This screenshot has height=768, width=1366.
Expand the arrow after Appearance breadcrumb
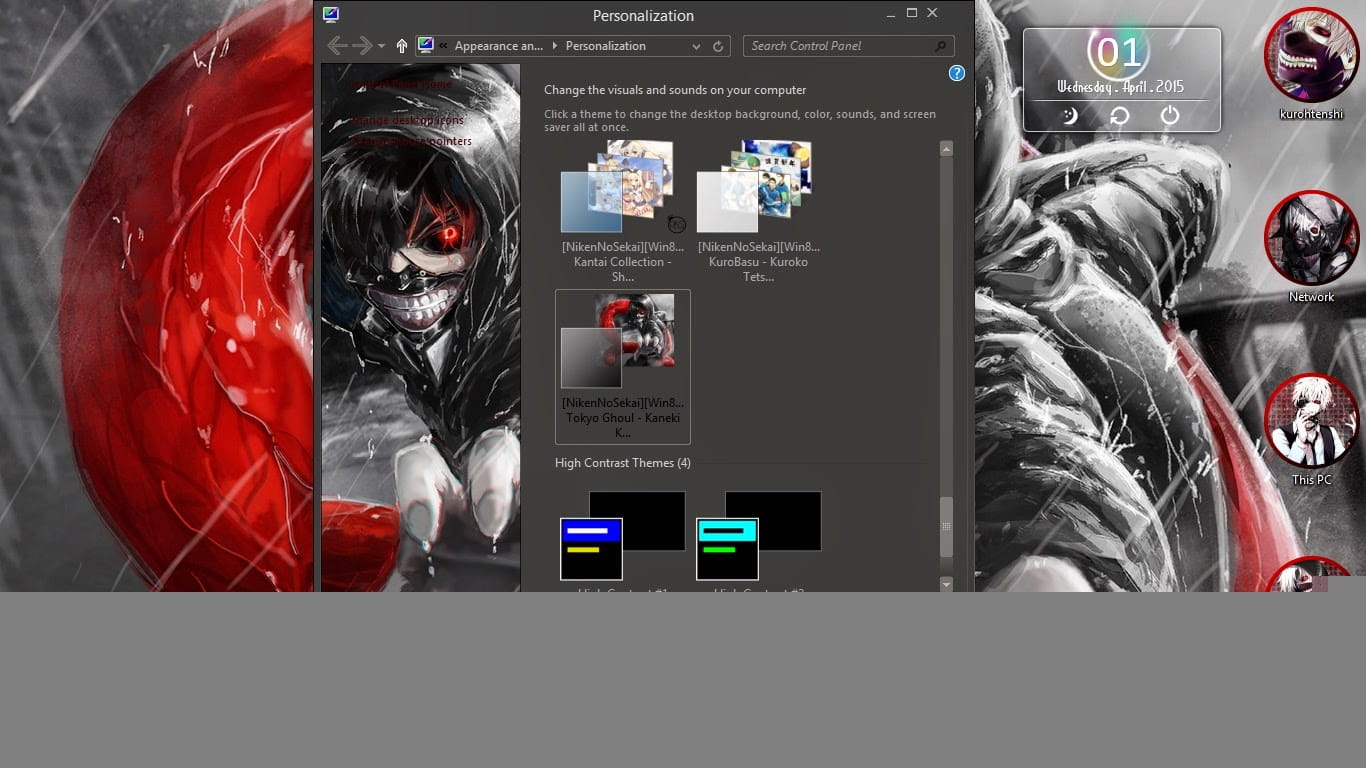[x=555, y=46]
